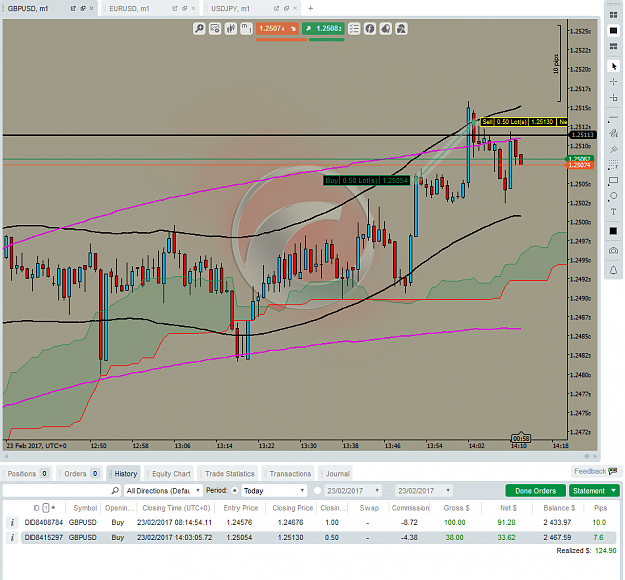Click the last icon in chart toolbar

point(401,29)
